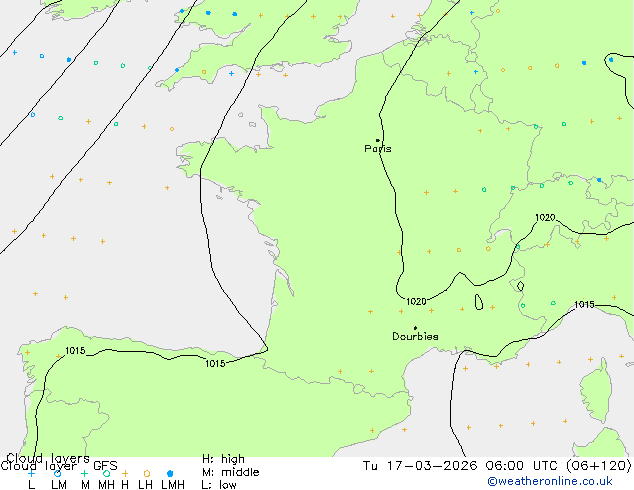The width and height of the screenshot is (634, 490).
Task: Click the 1020 isobar label north of Dourbies
Action: [416, 302]
